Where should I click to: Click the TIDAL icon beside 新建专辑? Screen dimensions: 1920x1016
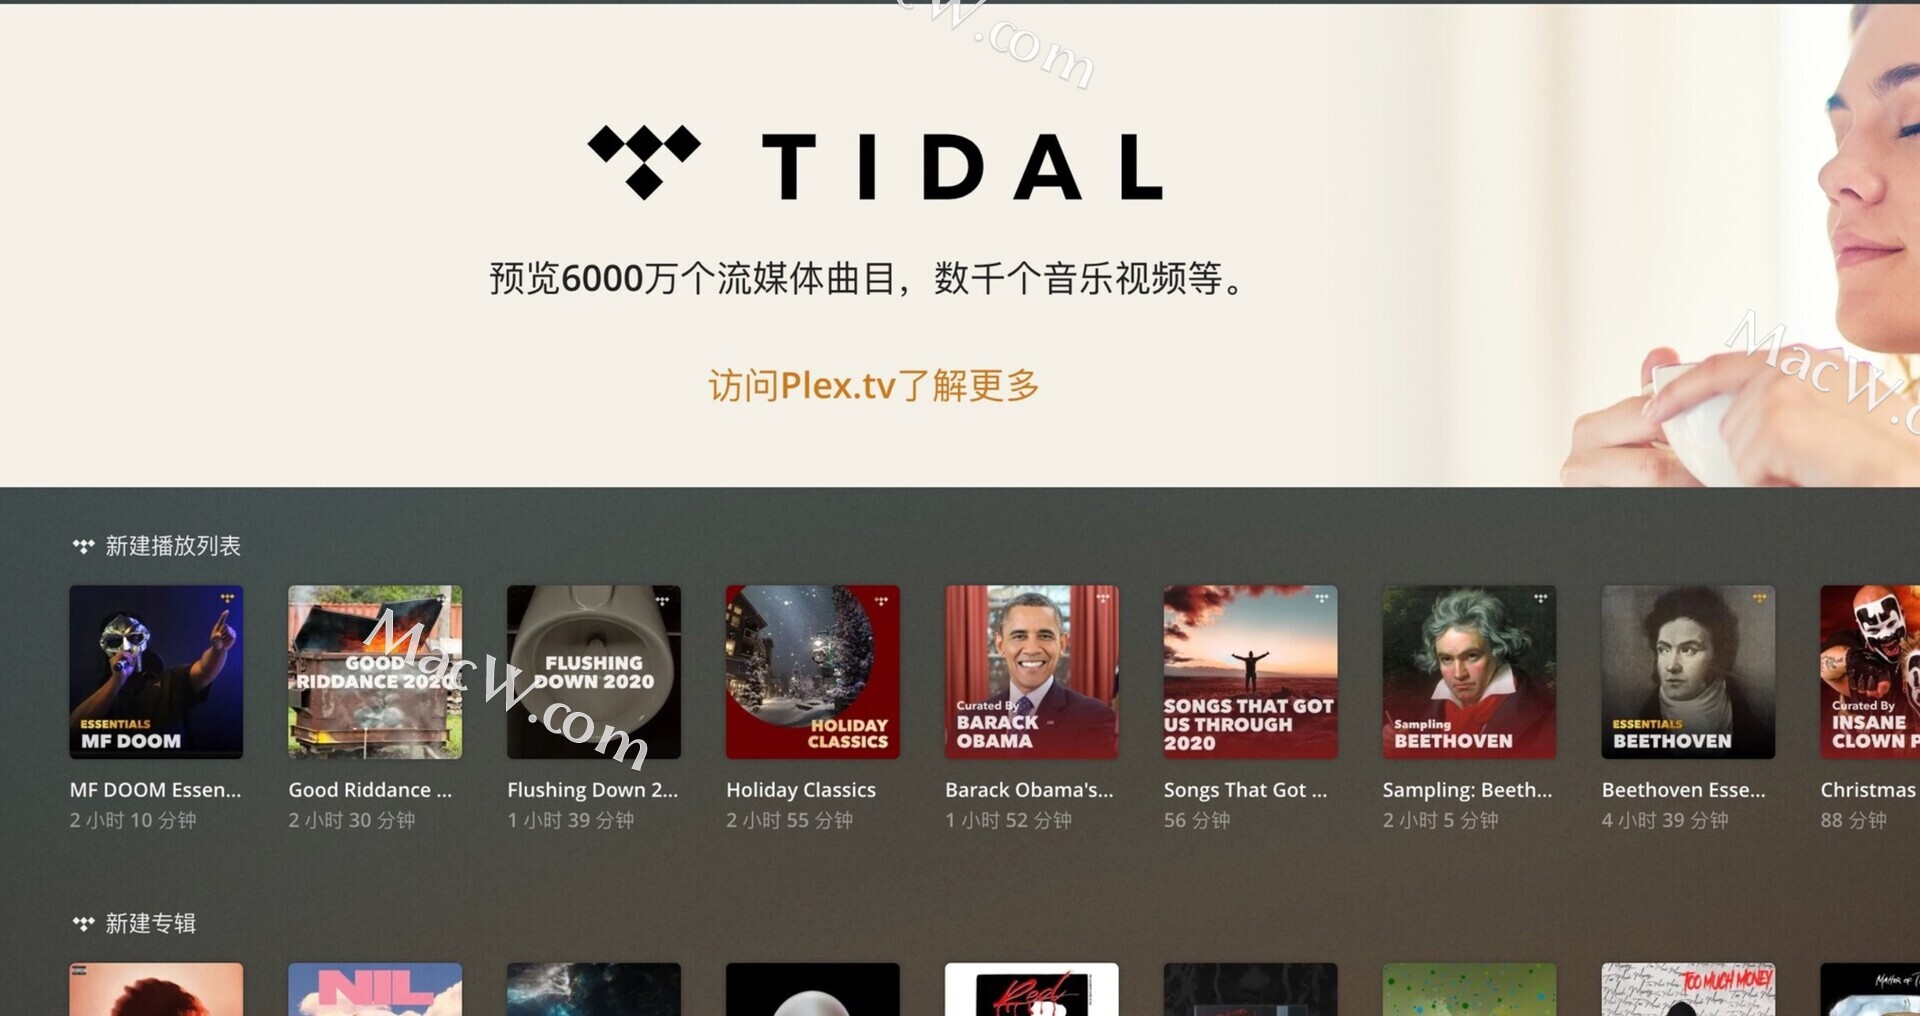[83, 923]
